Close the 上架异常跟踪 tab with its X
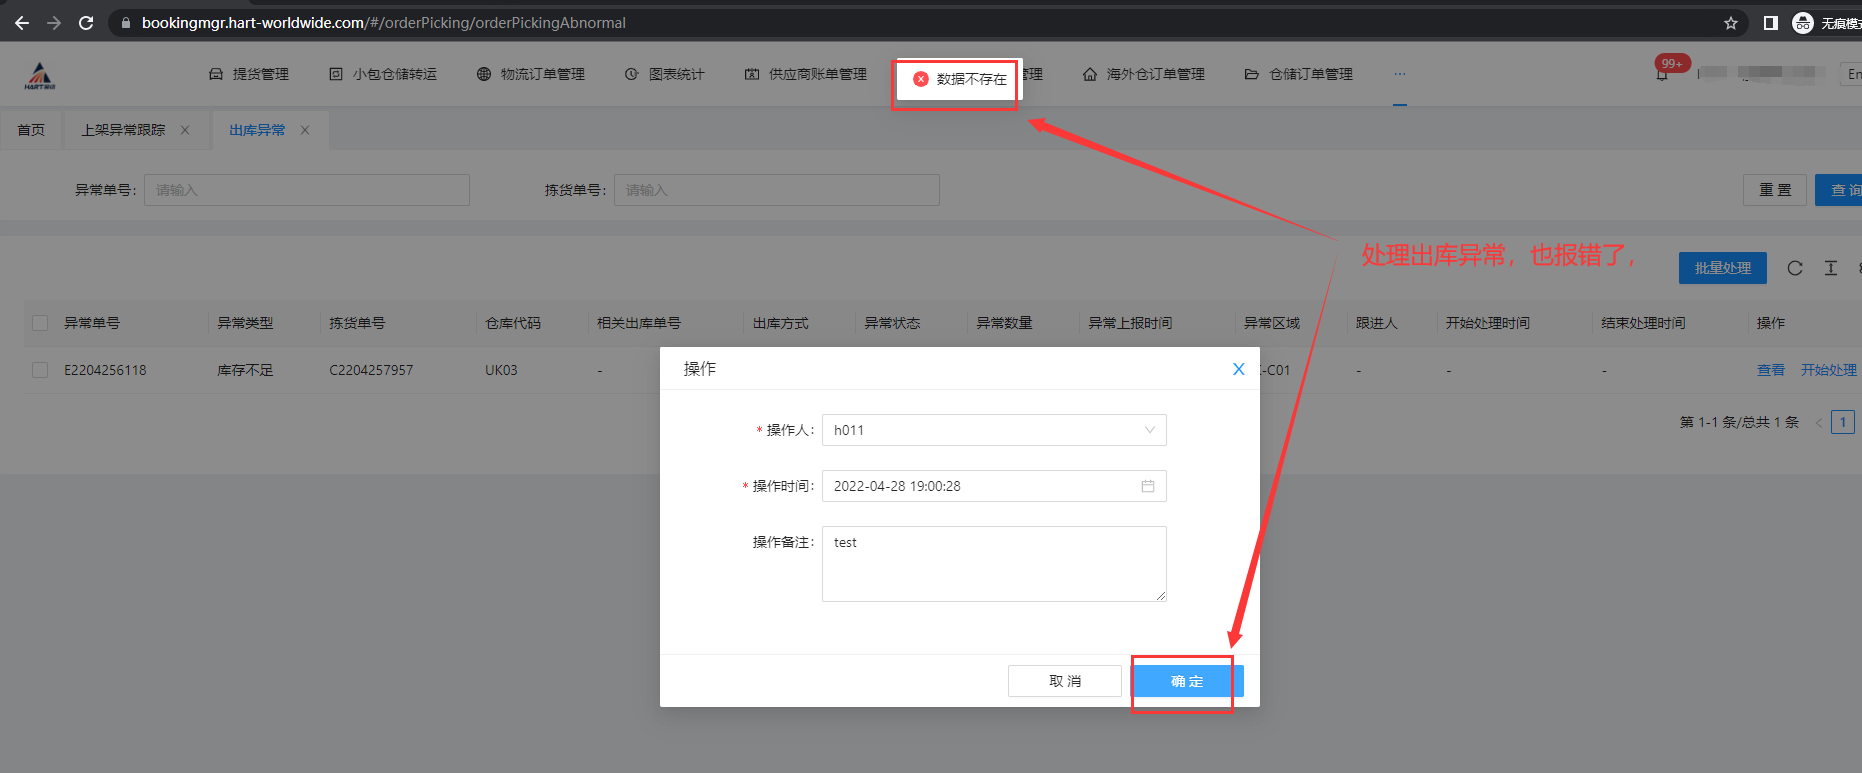 click(185, 130)
